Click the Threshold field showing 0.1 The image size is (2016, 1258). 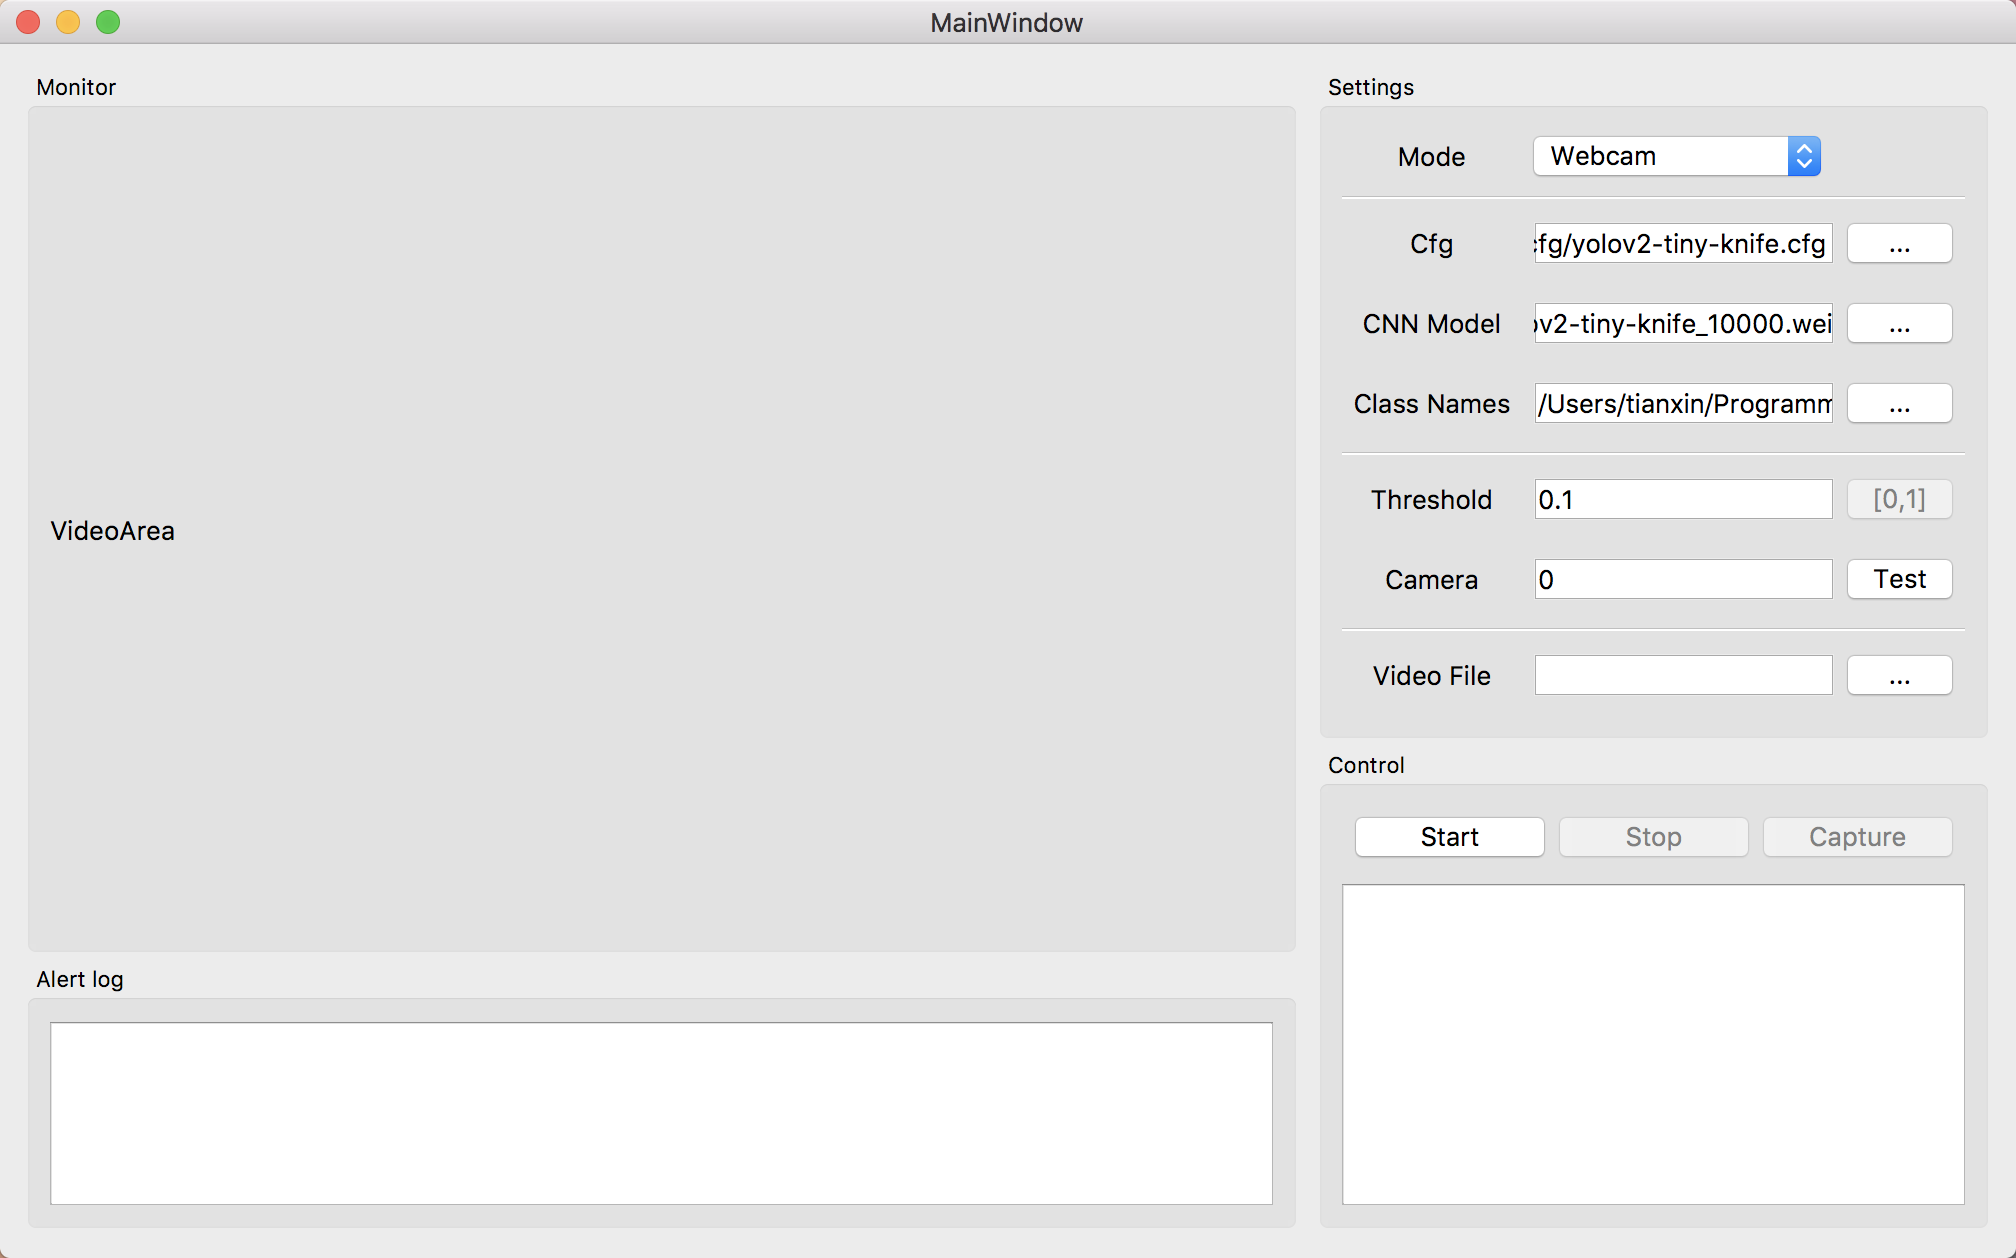(x=1683, y=499)
